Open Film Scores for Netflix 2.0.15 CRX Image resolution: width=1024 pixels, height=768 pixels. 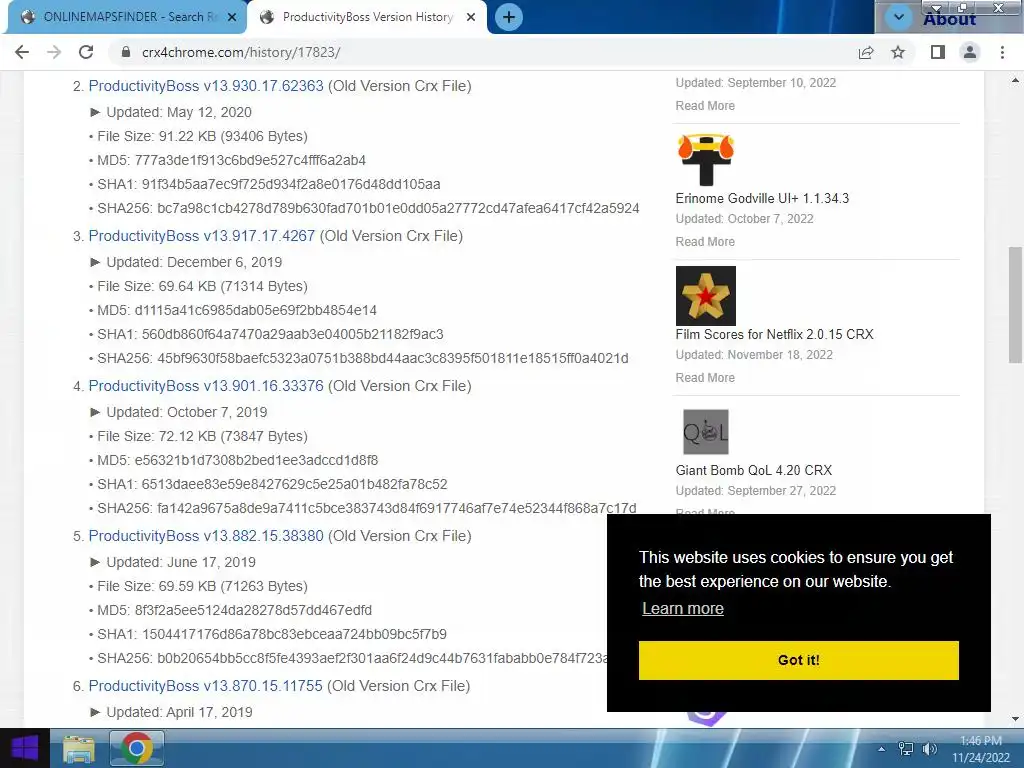point(775,334)
